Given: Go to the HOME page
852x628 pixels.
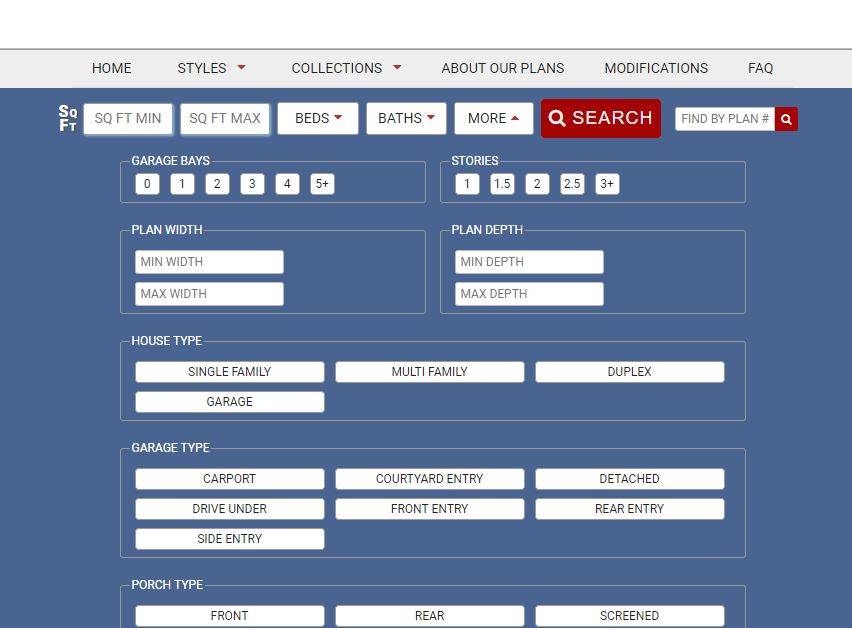Looking at the screenshot, I should [x=111, y=68].
